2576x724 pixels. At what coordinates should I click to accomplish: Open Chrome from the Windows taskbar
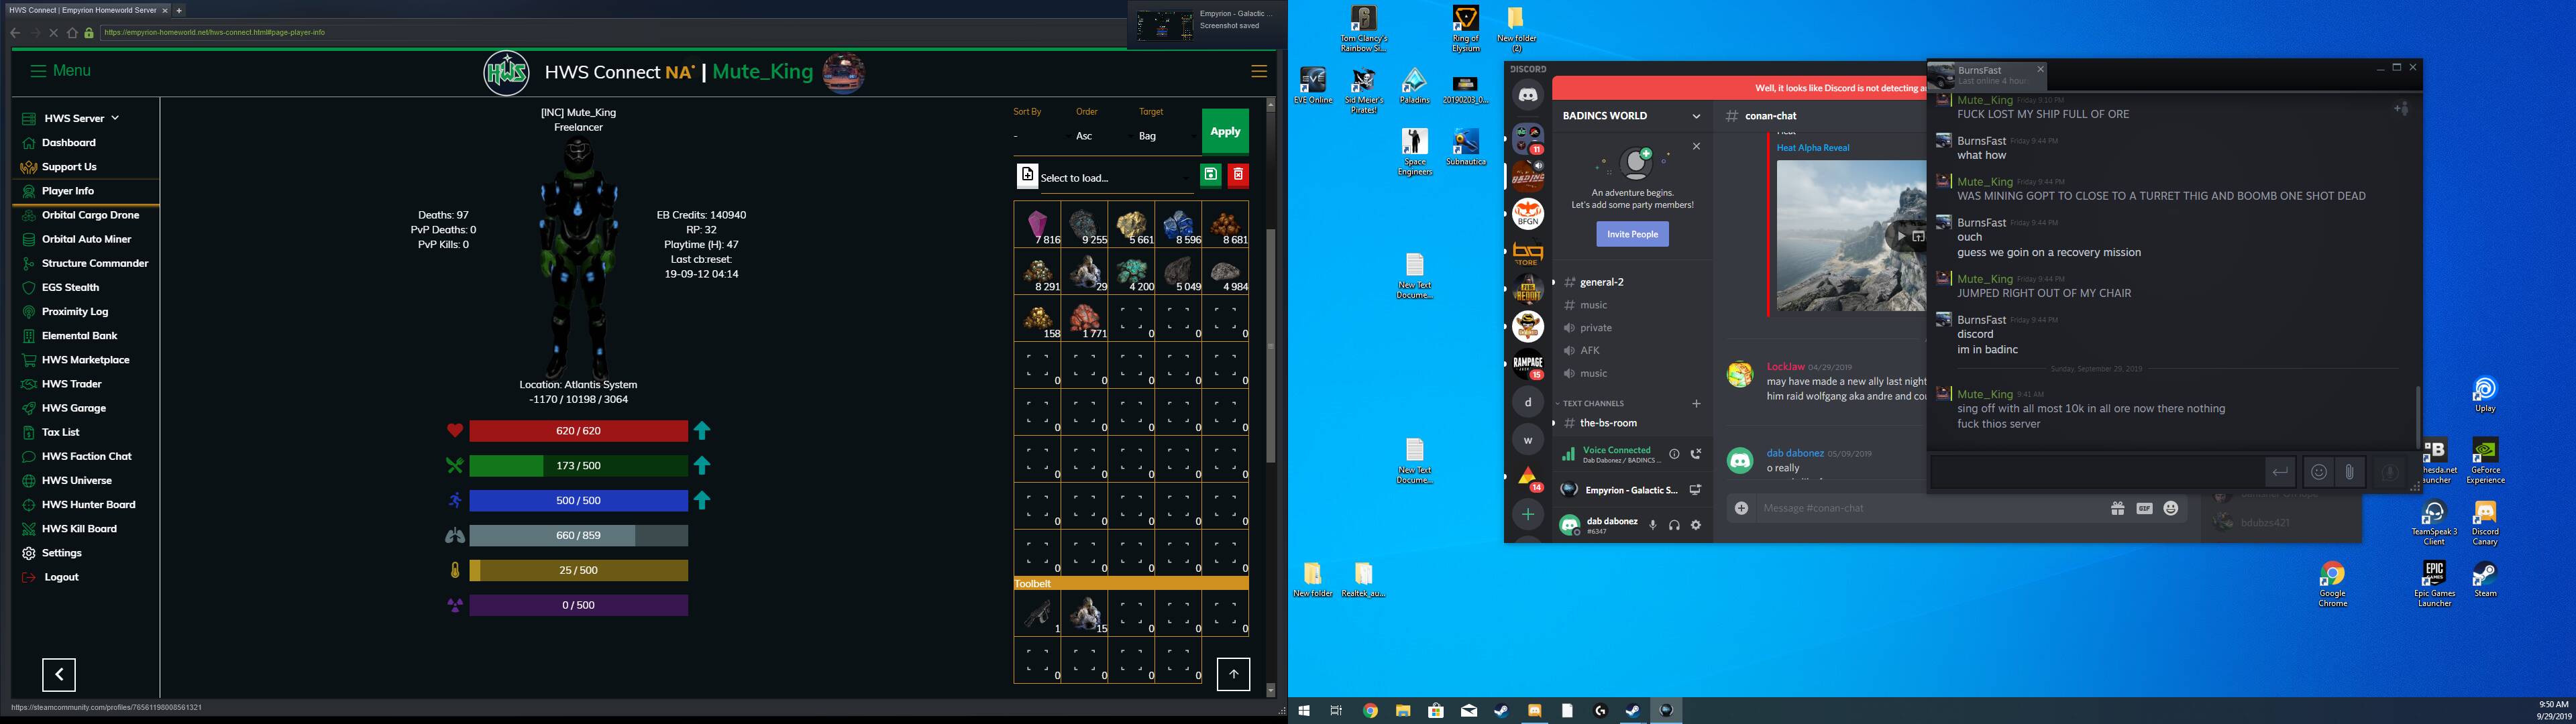pyautogui.click(x=1370, y=711)
